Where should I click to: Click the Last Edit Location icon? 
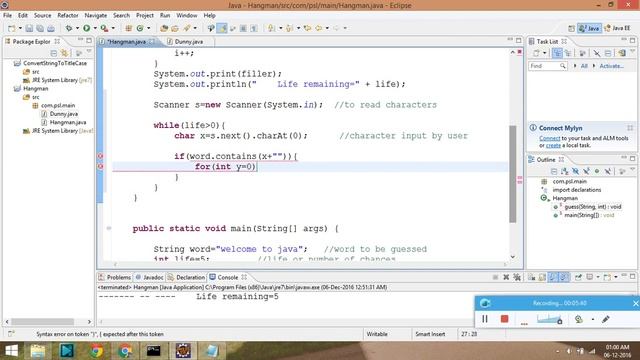coord(307,28)
